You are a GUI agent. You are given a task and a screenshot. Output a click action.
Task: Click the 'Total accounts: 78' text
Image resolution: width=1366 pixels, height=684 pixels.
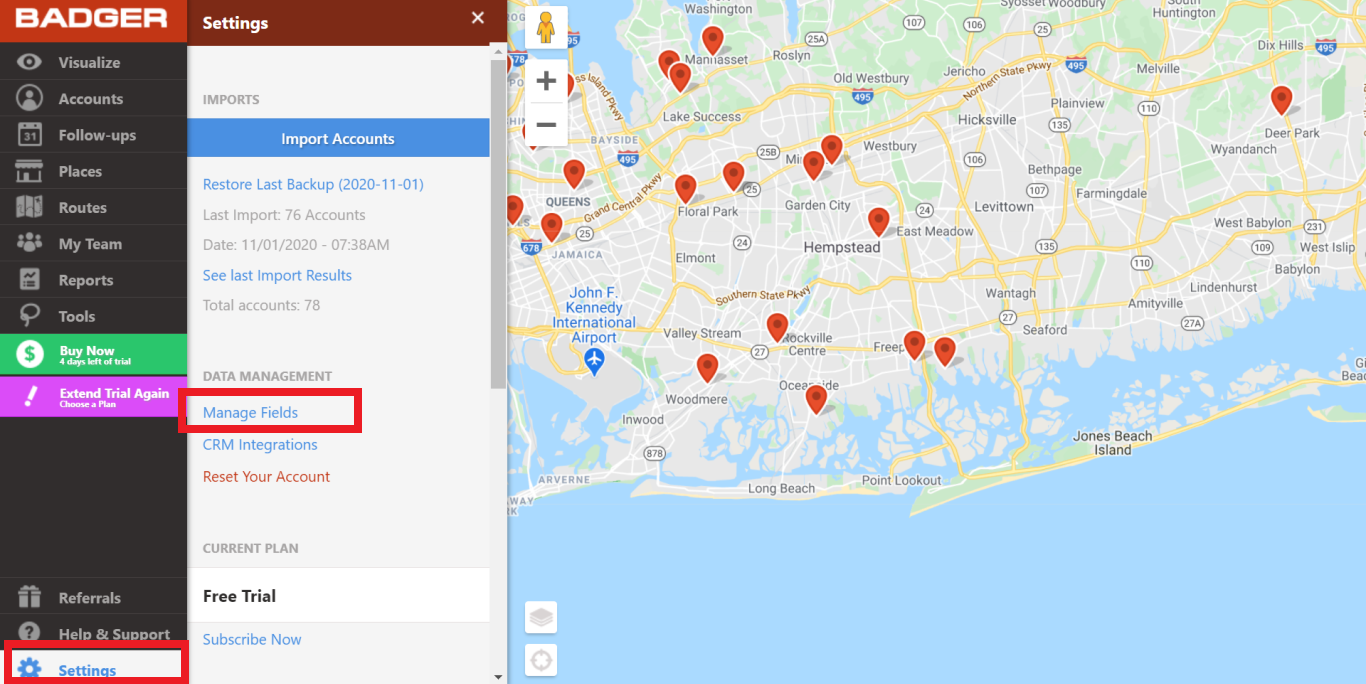tap(261, 305)
